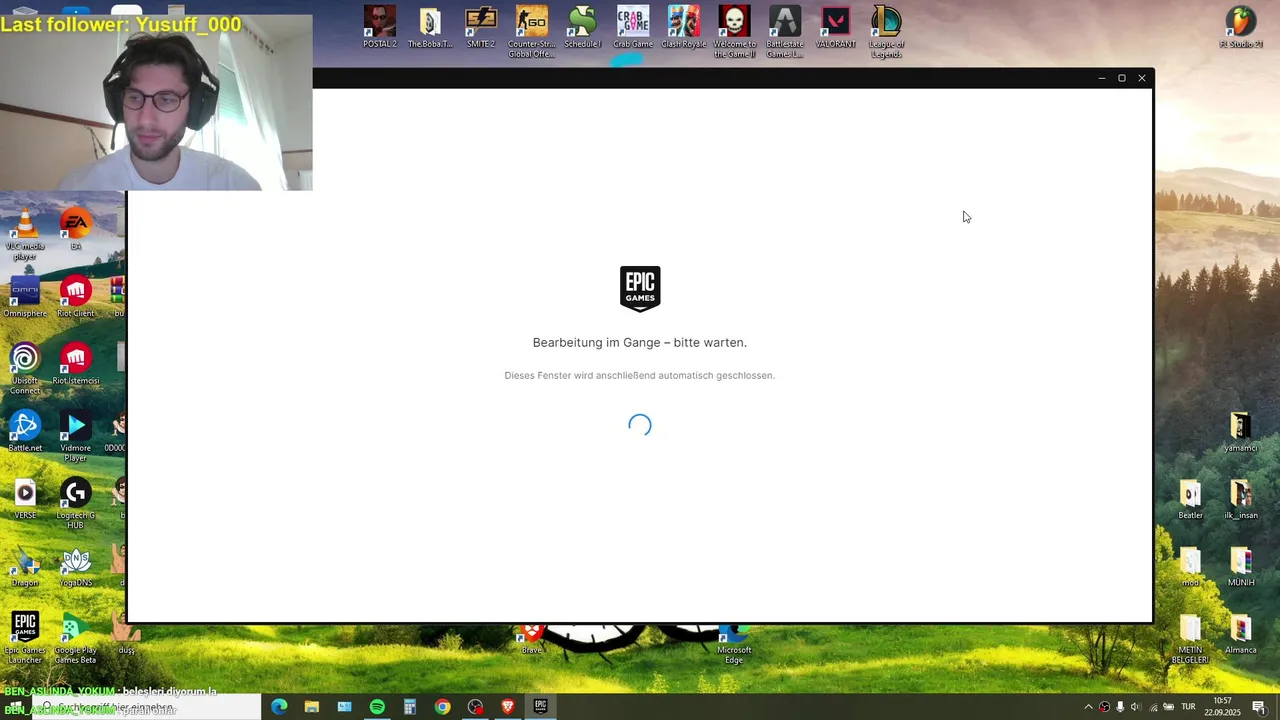Screen dimensions: 1280x720
Task: Open Microsoft Edge desktop shortcut
Action: [734, 645]
